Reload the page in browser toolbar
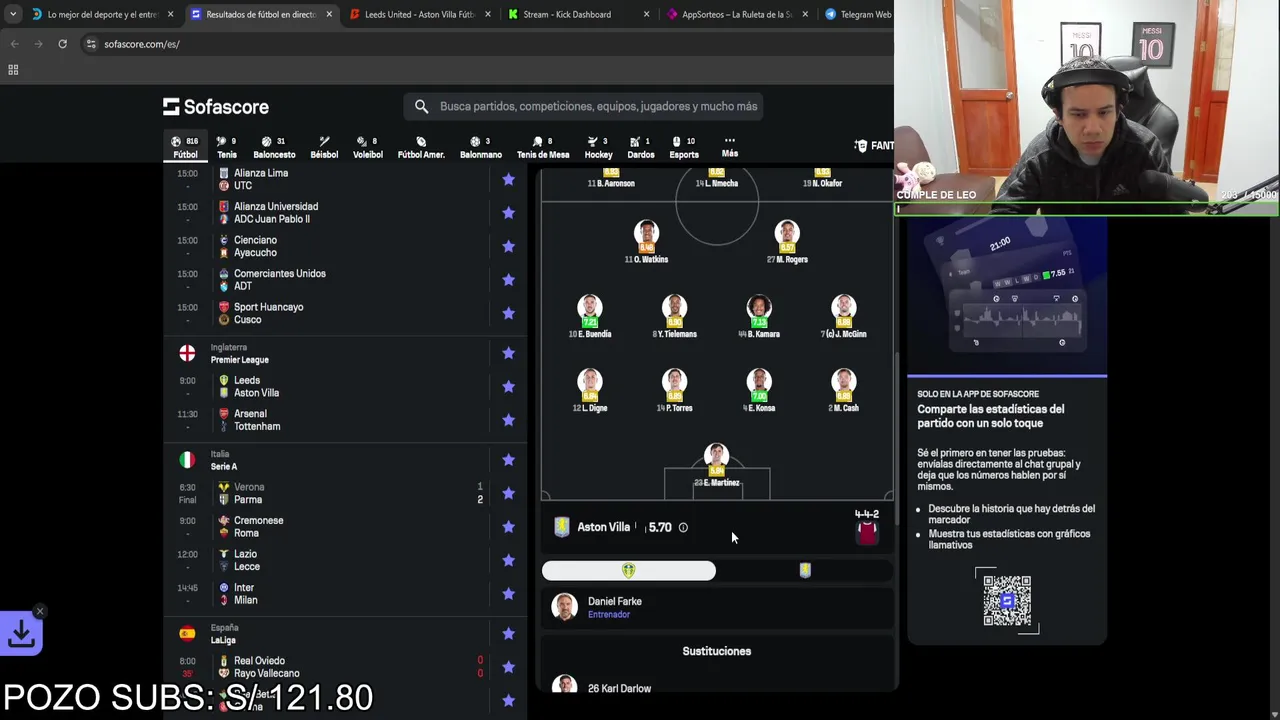1280x720 pixels. [x=62, y=44]
